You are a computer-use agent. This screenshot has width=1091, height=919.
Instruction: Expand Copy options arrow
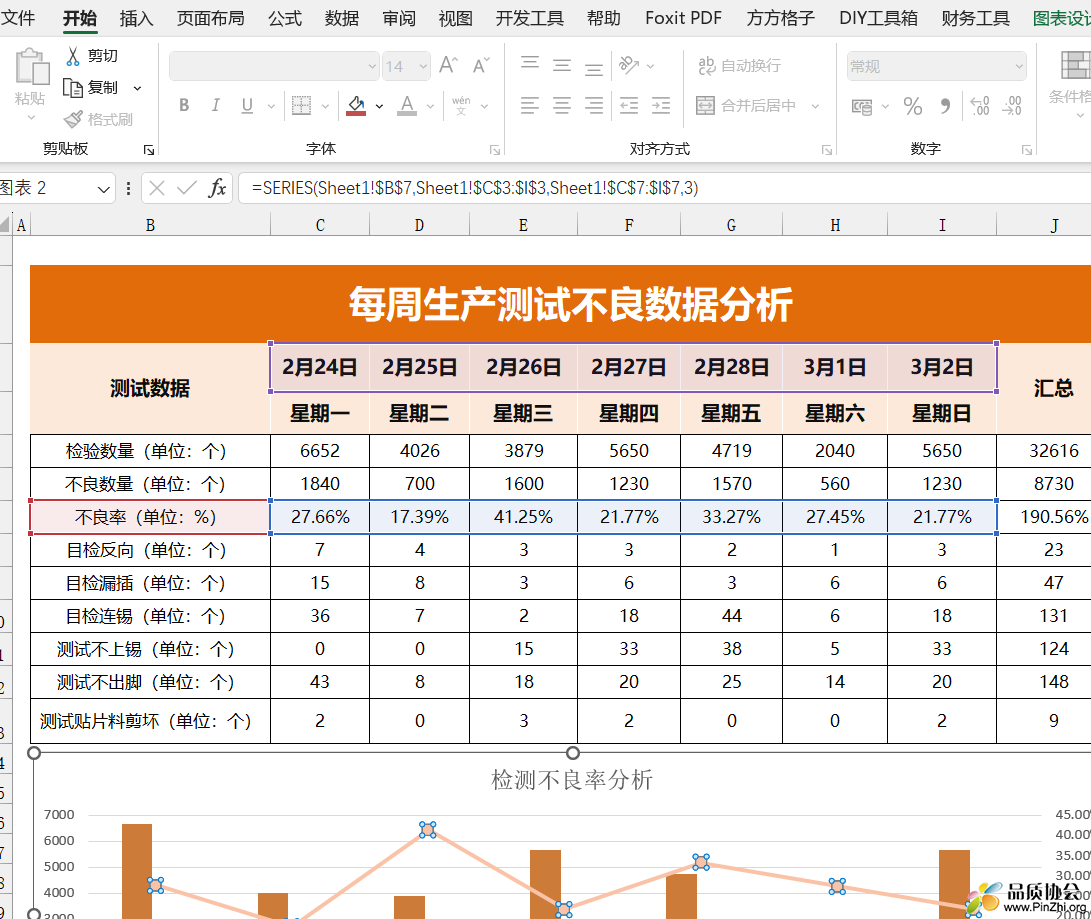pyautogui.click(x=137, y=88)
